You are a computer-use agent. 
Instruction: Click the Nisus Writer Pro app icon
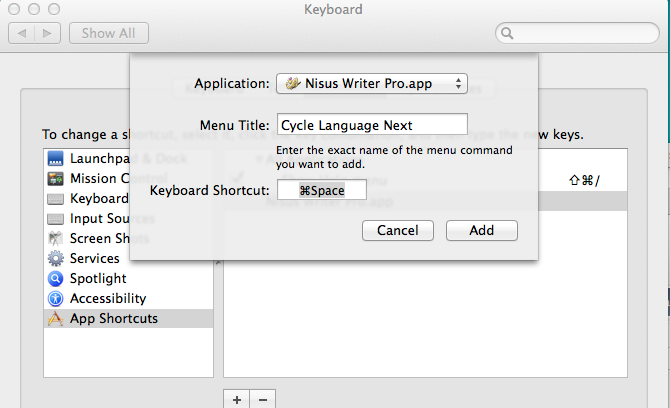293,83
